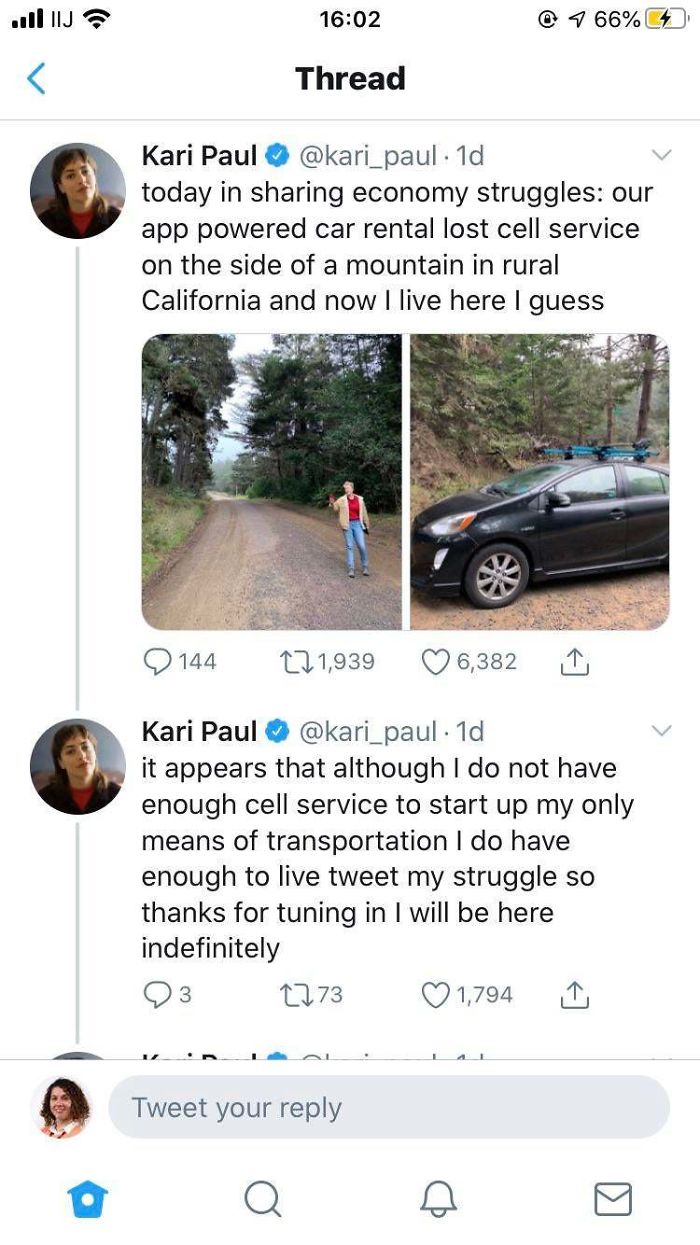Tap the battery indicator in the status bar
Image resolution: width=700 pixels, height=1245 pixels.
[x=664, y=18]
